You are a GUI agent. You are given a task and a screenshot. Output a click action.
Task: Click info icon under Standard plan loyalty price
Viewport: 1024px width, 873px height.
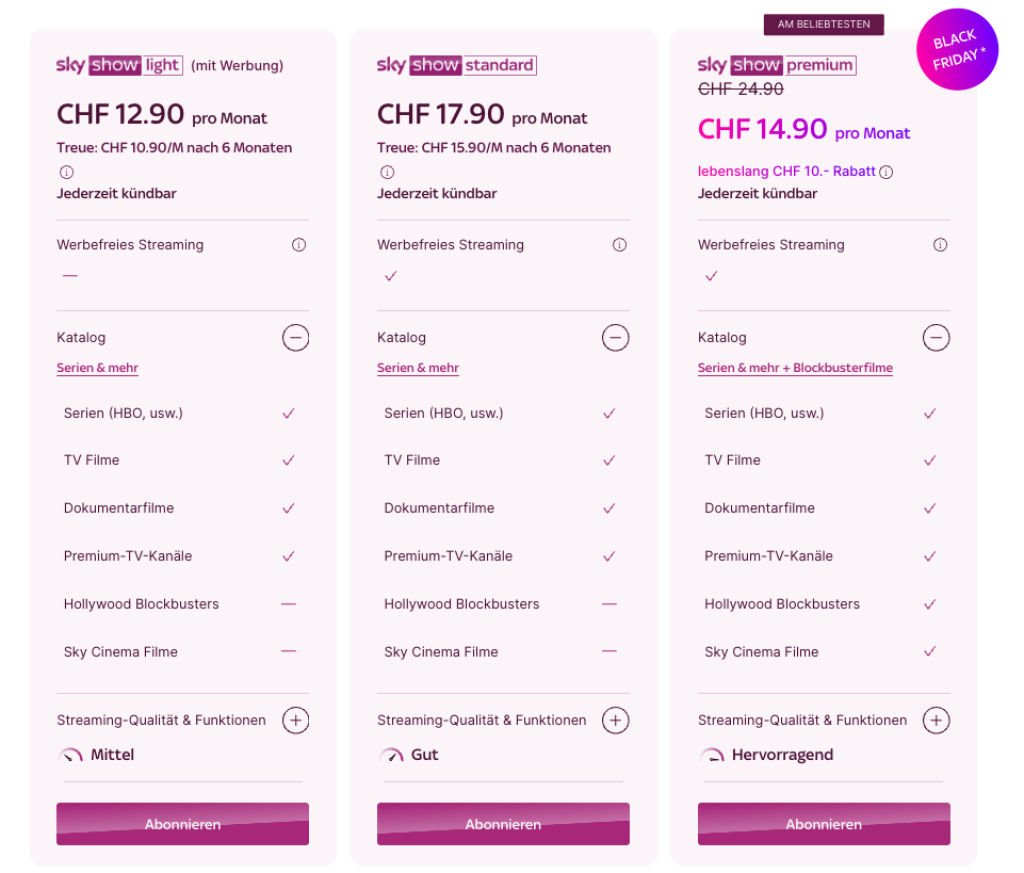[x=387, y=172]
